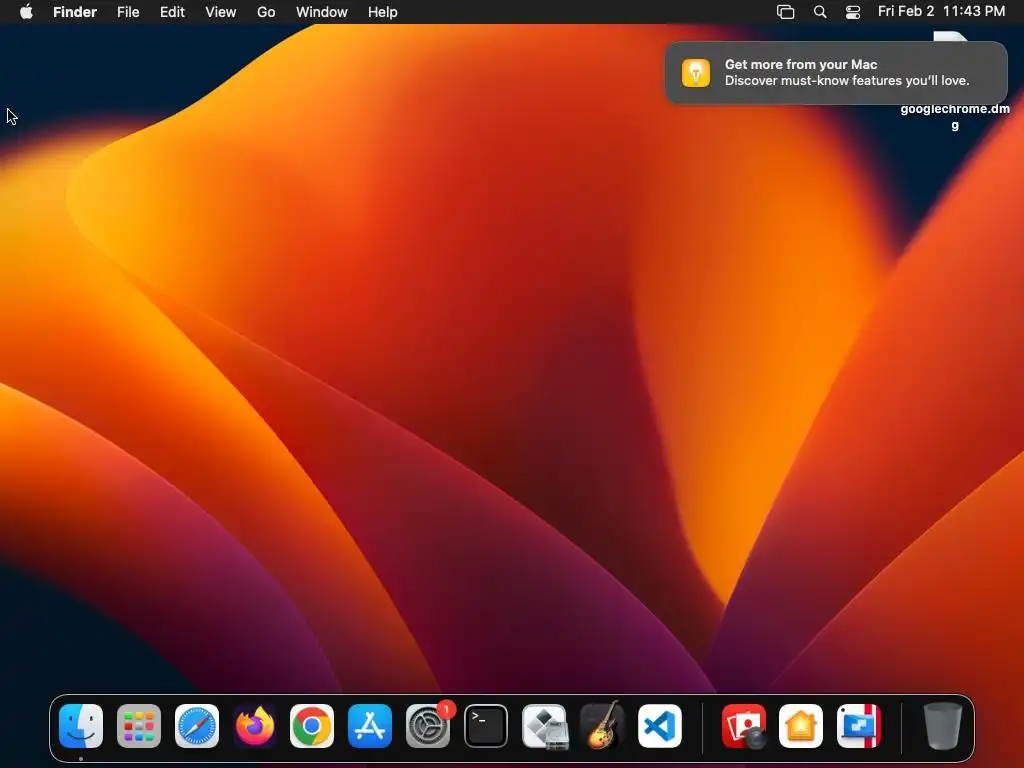The width and height of the screenshot is (1024, 768).
Task: Open the Apple menu
Action: (x=26, y=12)
